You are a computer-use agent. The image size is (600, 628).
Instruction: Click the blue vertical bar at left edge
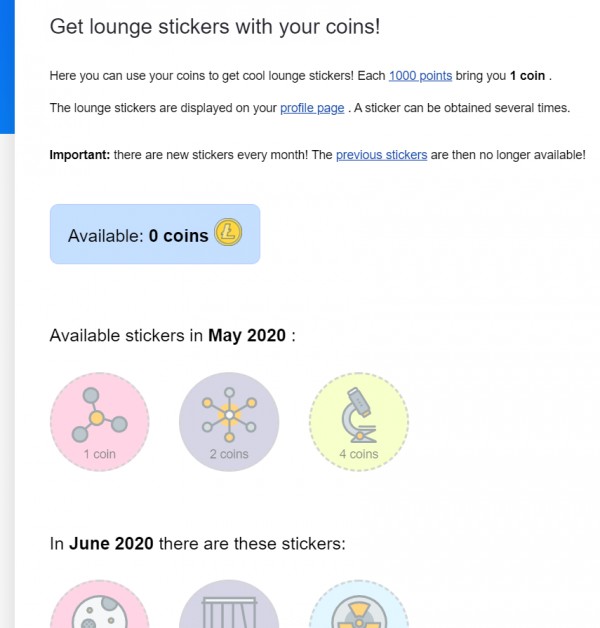(x=7, y=66)
